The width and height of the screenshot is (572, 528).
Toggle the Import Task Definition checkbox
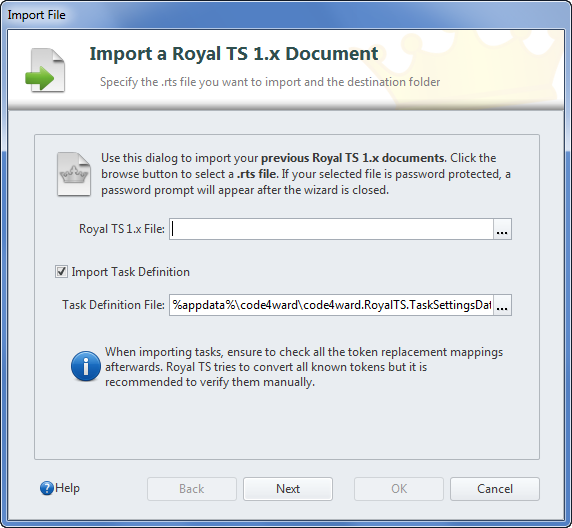[x=61, y=271]
